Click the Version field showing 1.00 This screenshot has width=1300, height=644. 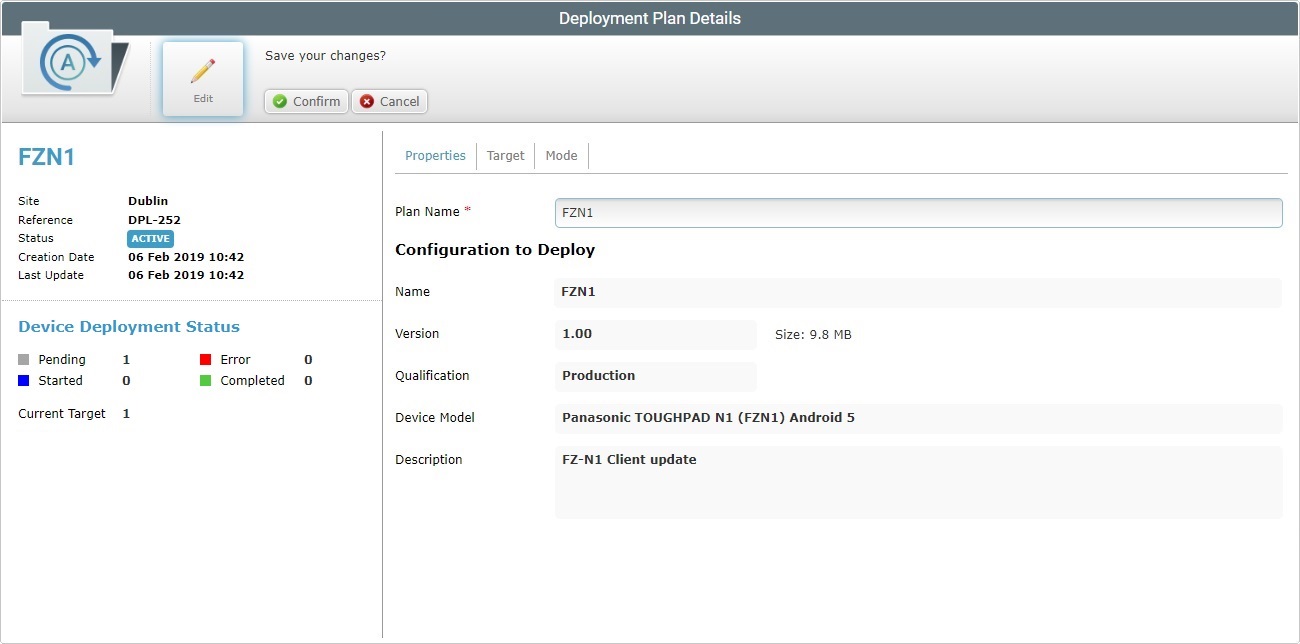[x=656, y=333]
